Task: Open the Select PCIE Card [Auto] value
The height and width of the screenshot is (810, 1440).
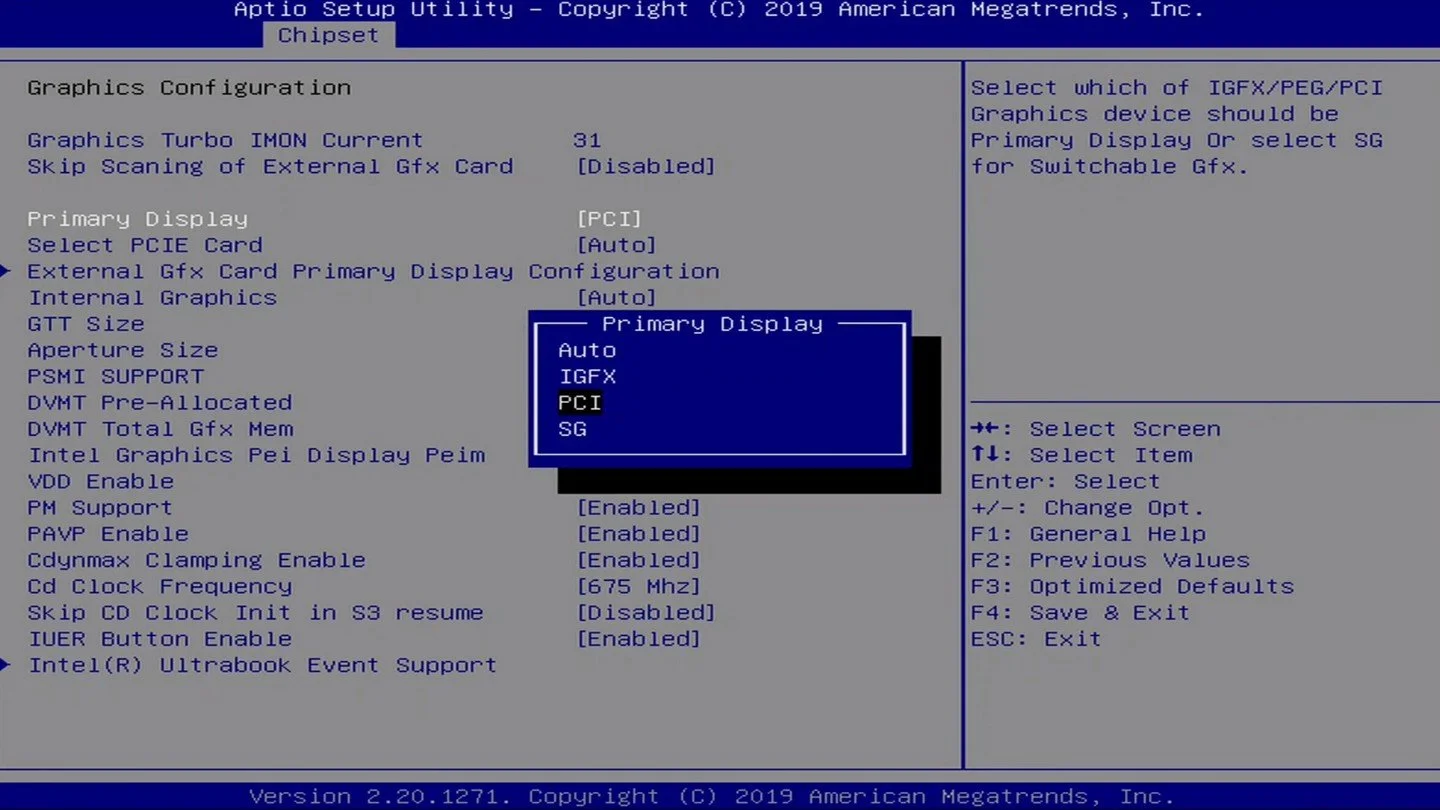Action: pyautogui.click(x=616, y=244)
